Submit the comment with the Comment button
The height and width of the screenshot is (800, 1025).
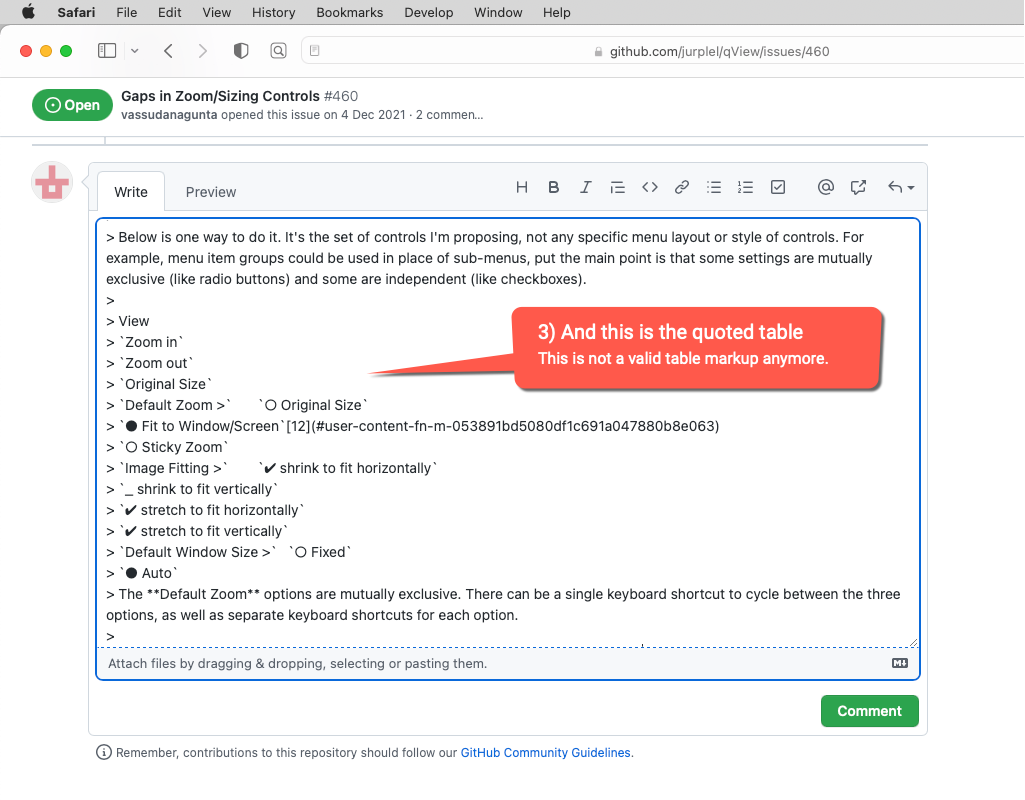coord(869,711)
